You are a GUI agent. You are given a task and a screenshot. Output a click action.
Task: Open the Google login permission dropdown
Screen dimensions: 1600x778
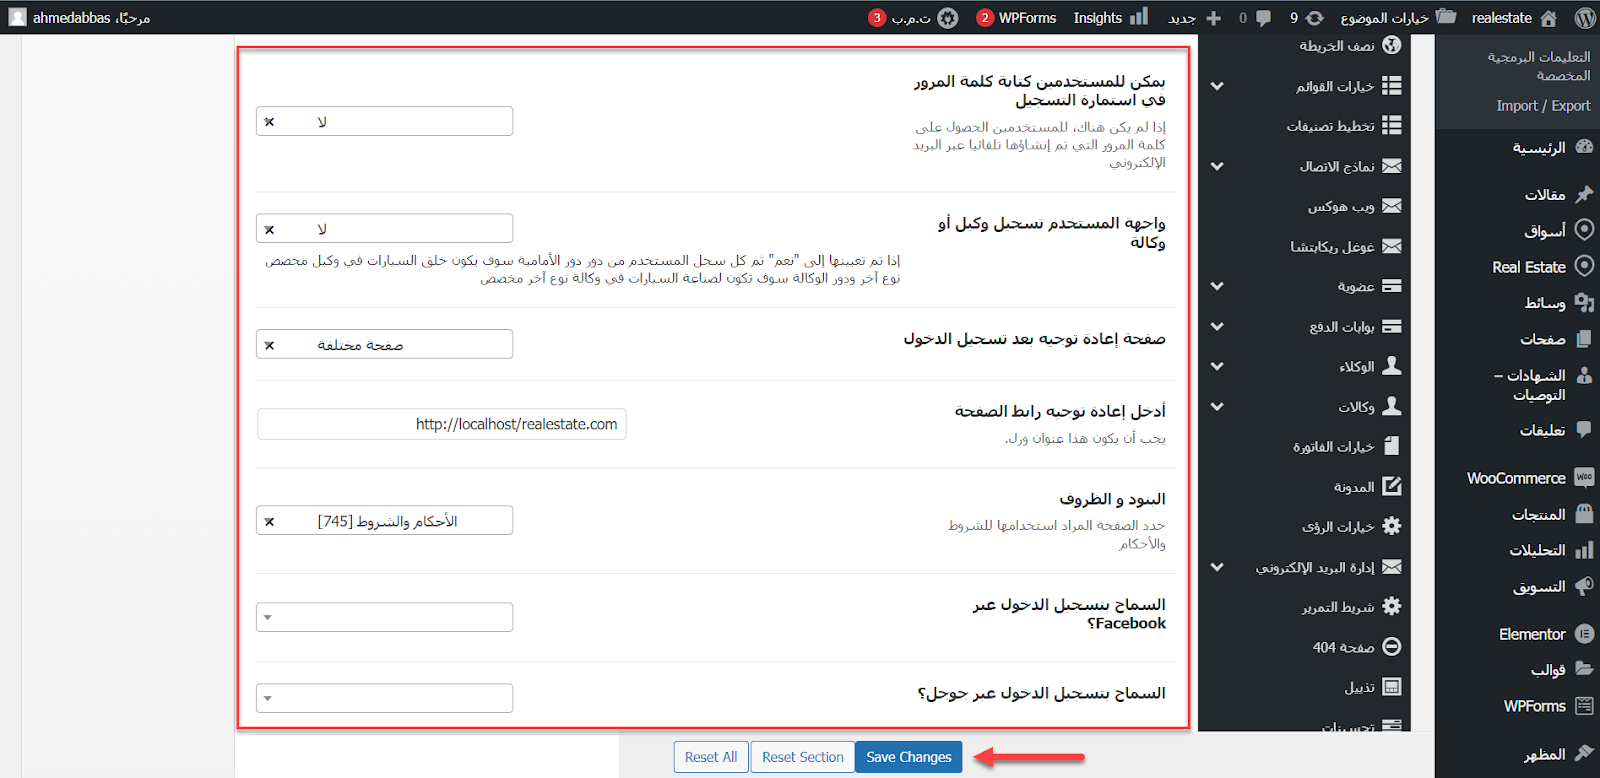(x=384, y=698)
